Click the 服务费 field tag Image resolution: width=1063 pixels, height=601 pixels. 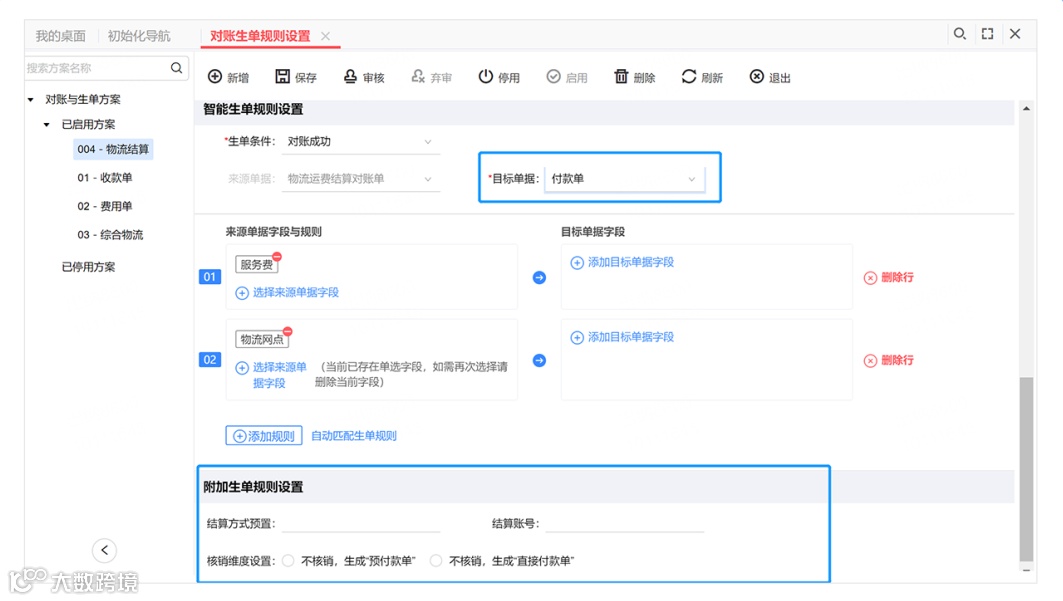coord(257,265)
